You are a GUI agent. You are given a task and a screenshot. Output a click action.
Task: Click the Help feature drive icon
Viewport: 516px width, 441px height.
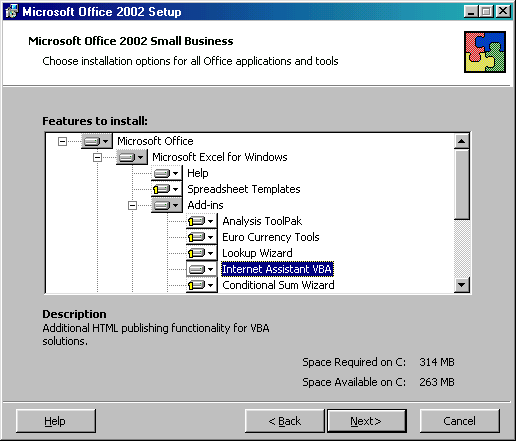[166, 173]
